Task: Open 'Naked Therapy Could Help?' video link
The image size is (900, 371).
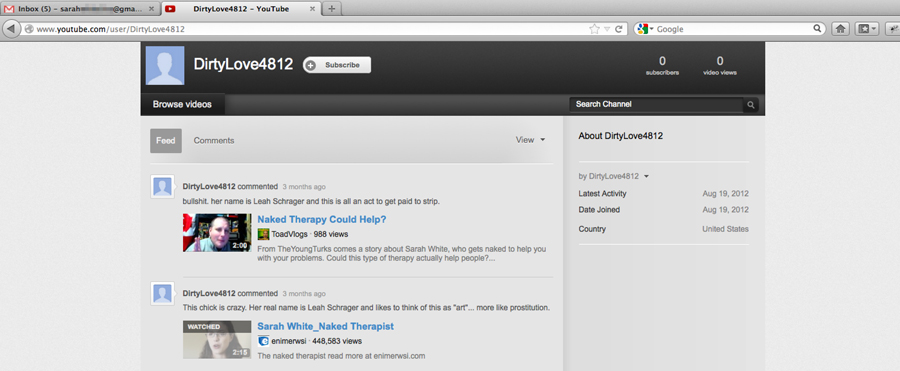Action: point(321,219)
